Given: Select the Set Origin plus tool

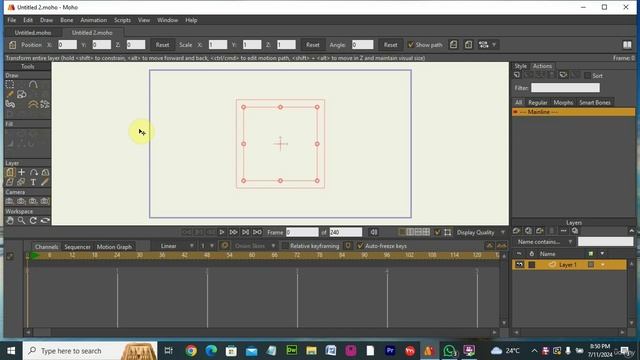Looking at the screenshot, I should 22,172.
